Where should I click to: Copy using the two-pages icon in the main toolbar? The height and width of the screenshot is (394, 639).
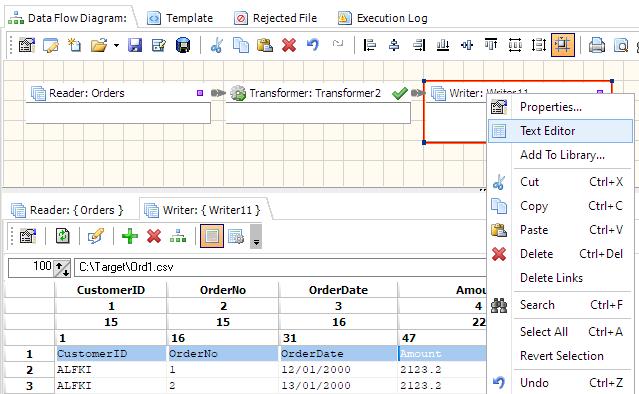click(240, 45)
